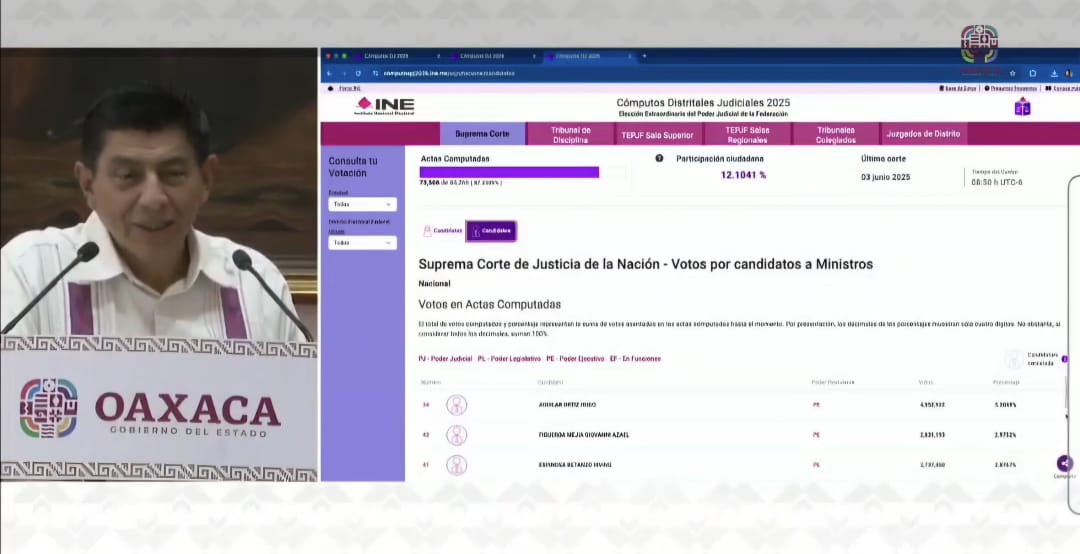Click the browser downloads icon
The height and width of the screenshot is (554, 1080).
1054,73
